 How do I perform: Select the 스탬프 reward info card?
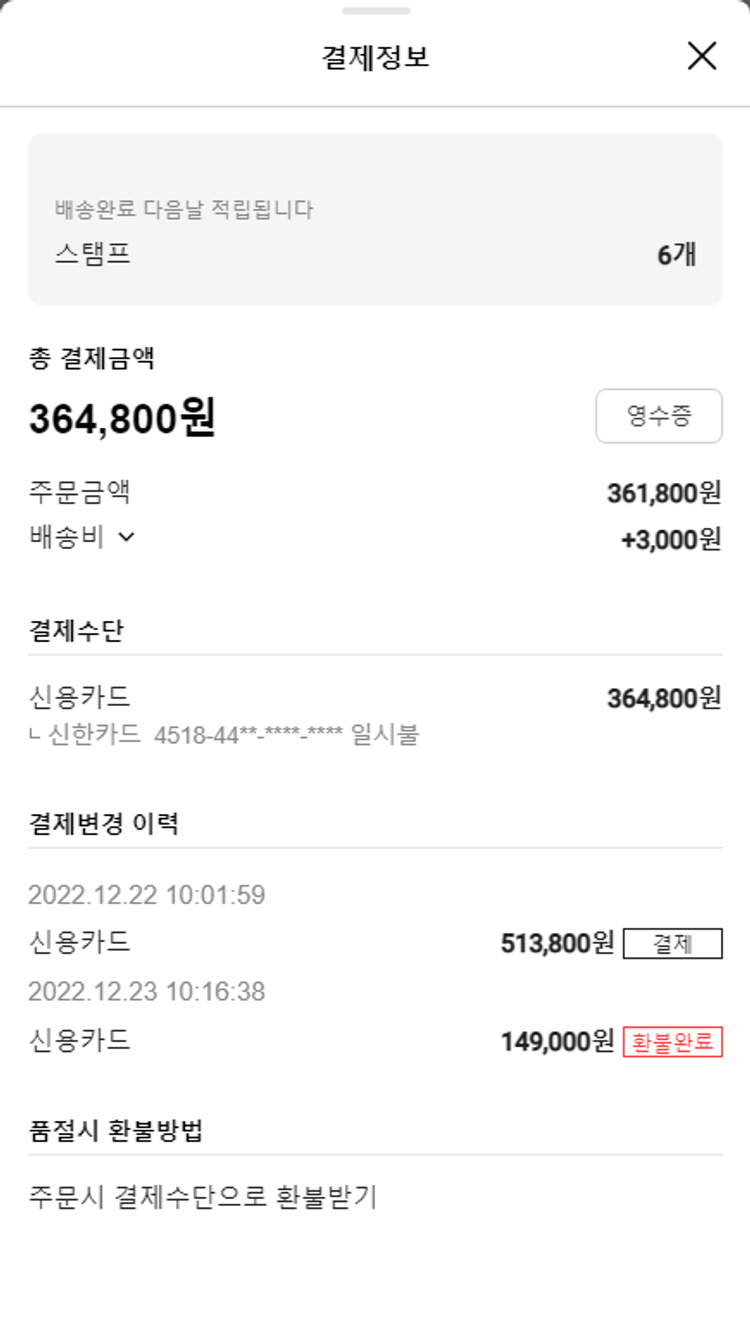coord(375,219)
